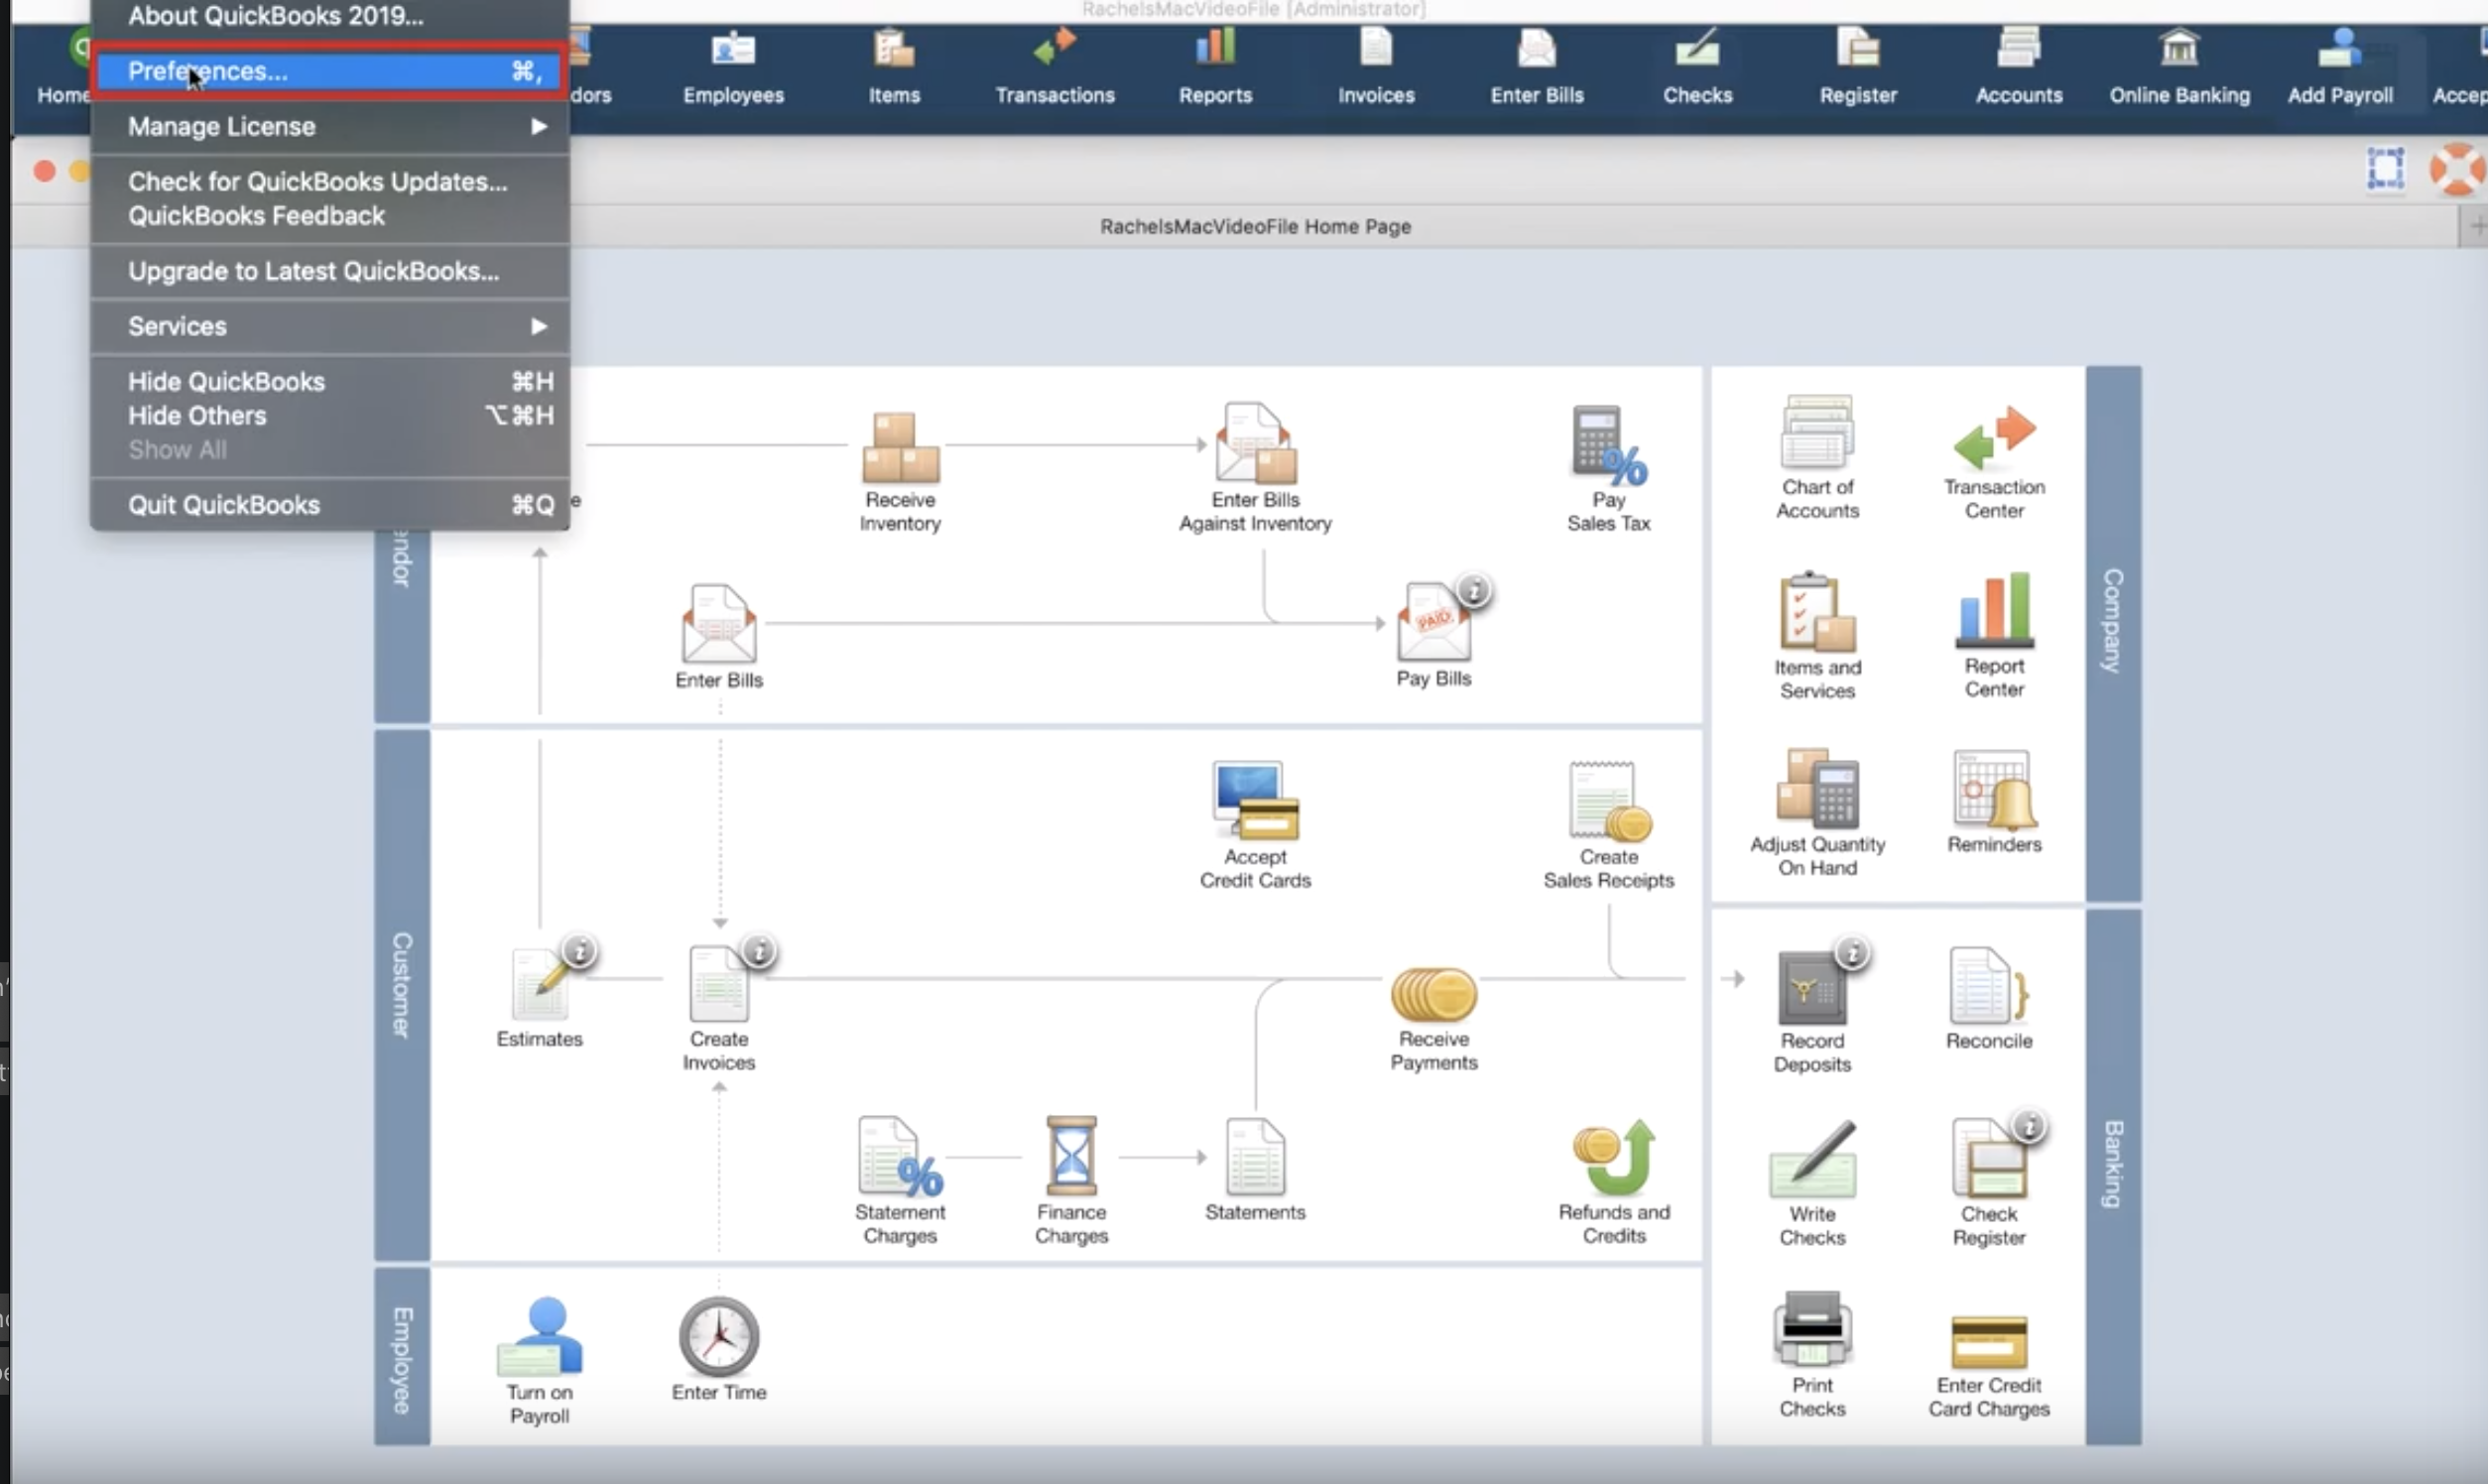Open Statement Charges icon
The width and height of the screenshot is (2488, 1484).
899,1181
